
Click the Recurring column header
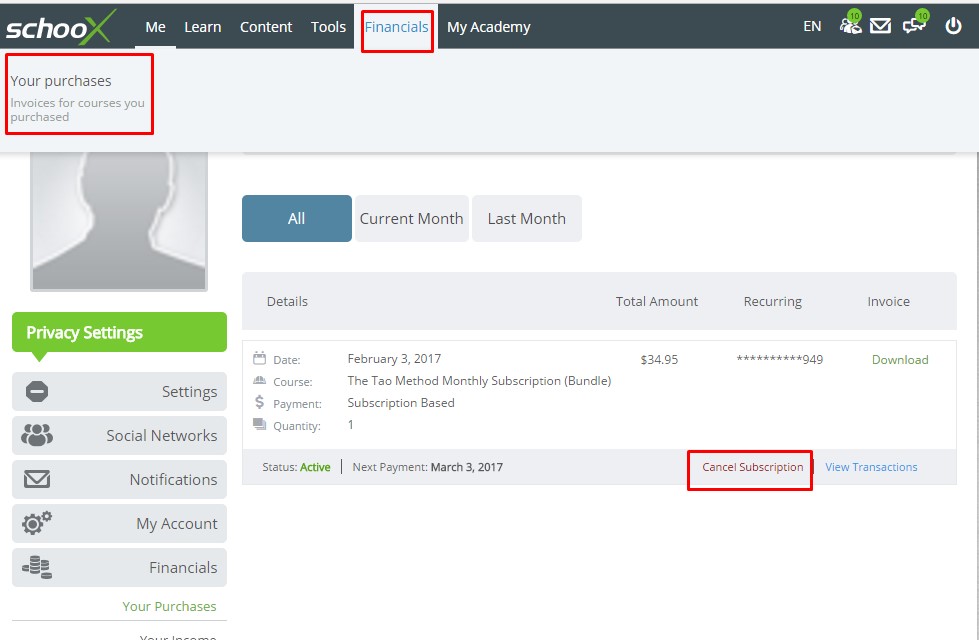(x=772, y=302)
